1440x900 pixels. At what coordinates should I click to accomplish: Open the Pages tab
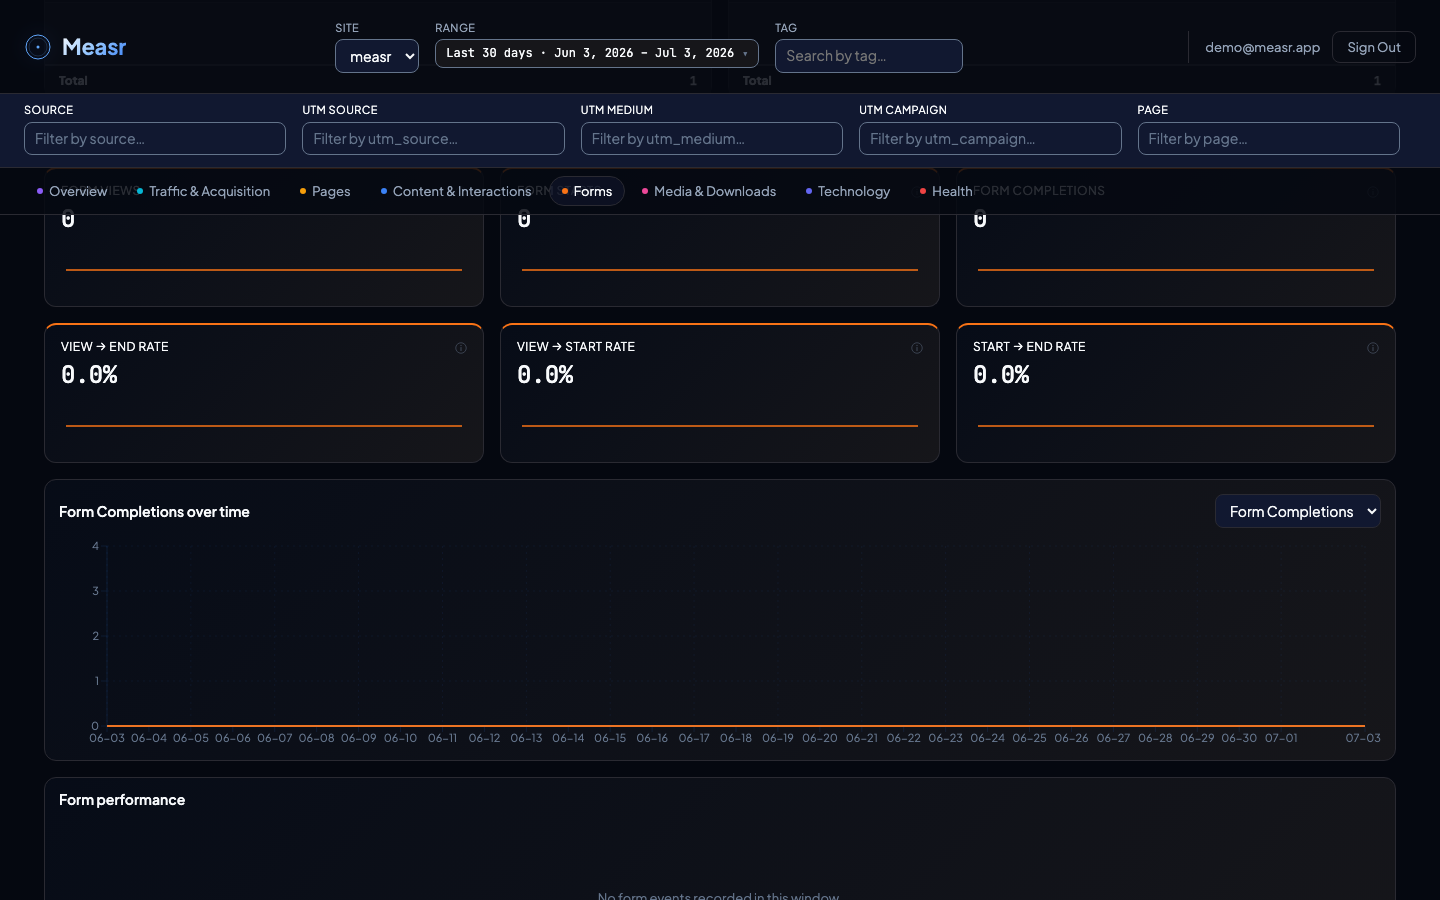click(325, 191)
